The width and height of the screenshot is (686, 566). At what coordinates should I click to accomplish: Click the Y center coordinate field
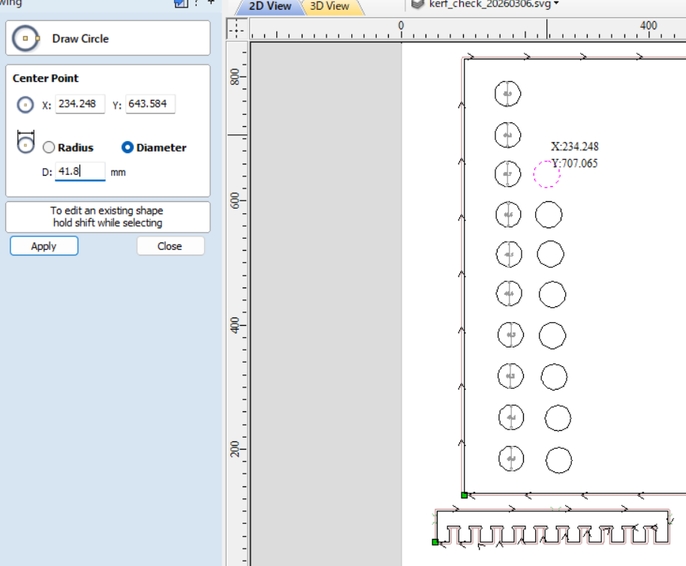150,104
